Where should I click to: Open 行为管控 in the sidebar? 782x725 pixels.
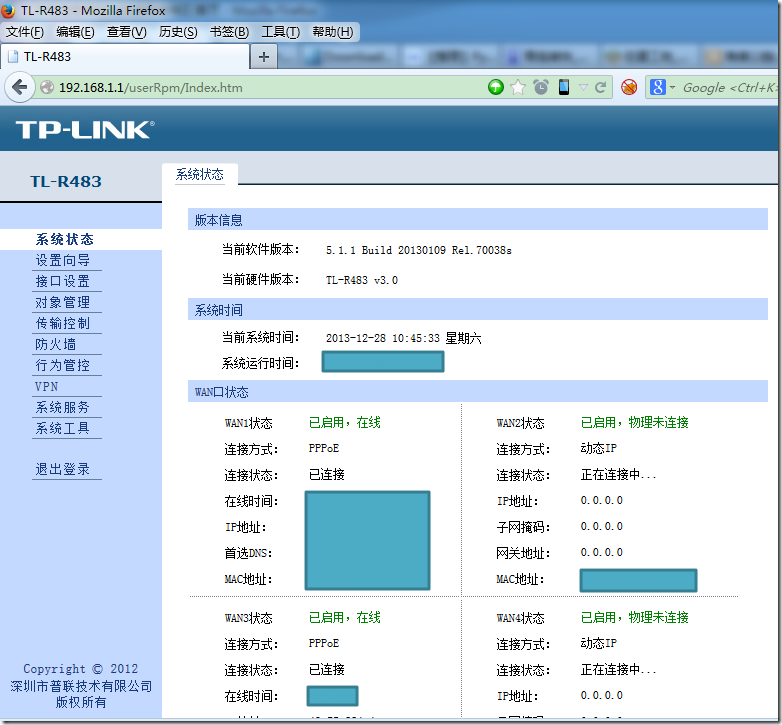pyautogui.click(x=63, y=365)
